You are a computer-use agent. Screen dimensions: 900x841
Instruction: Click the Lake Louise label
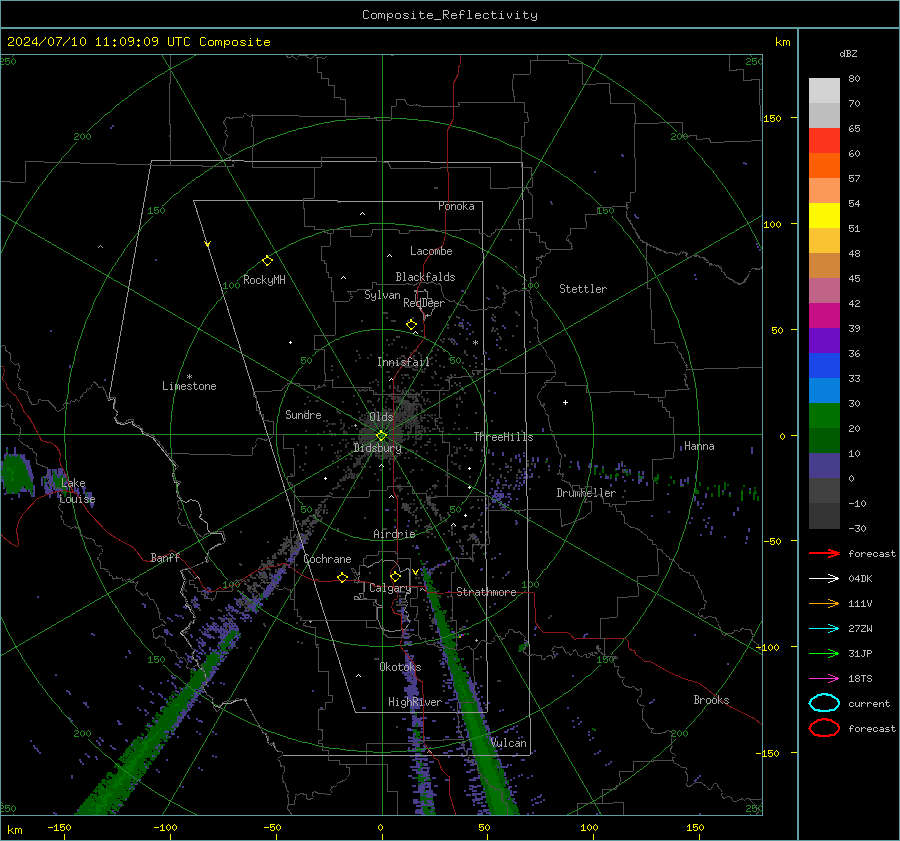coord(77,491)
